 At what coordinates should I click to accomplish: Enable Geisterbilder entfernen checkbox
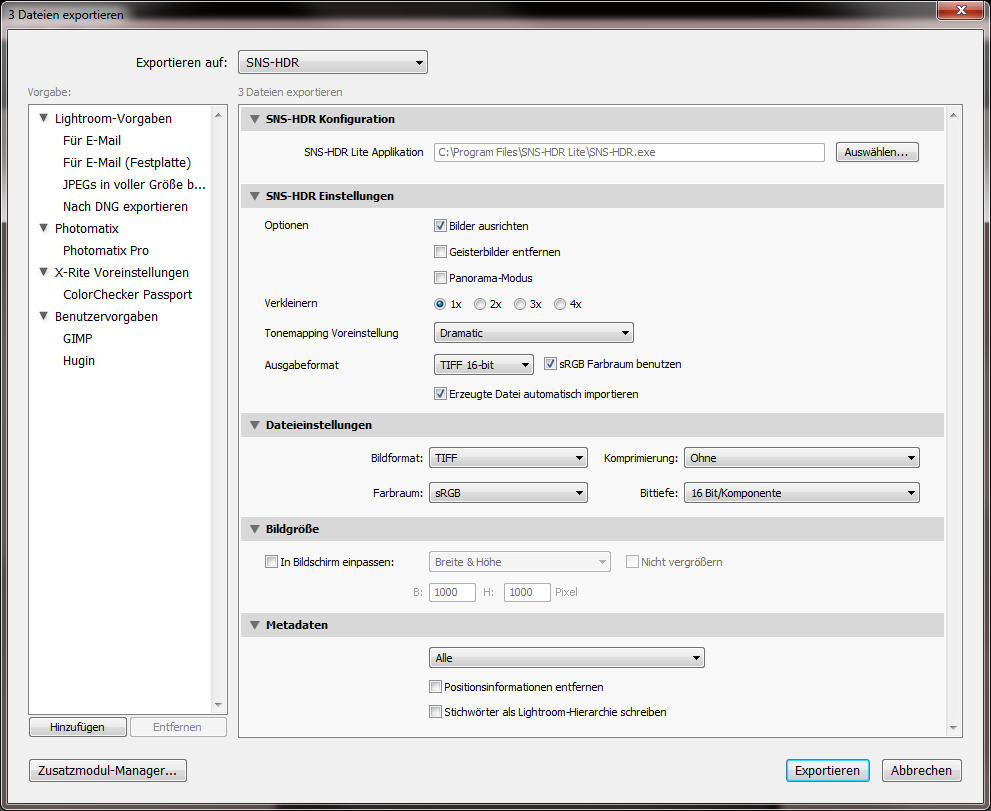coord(440,252)
